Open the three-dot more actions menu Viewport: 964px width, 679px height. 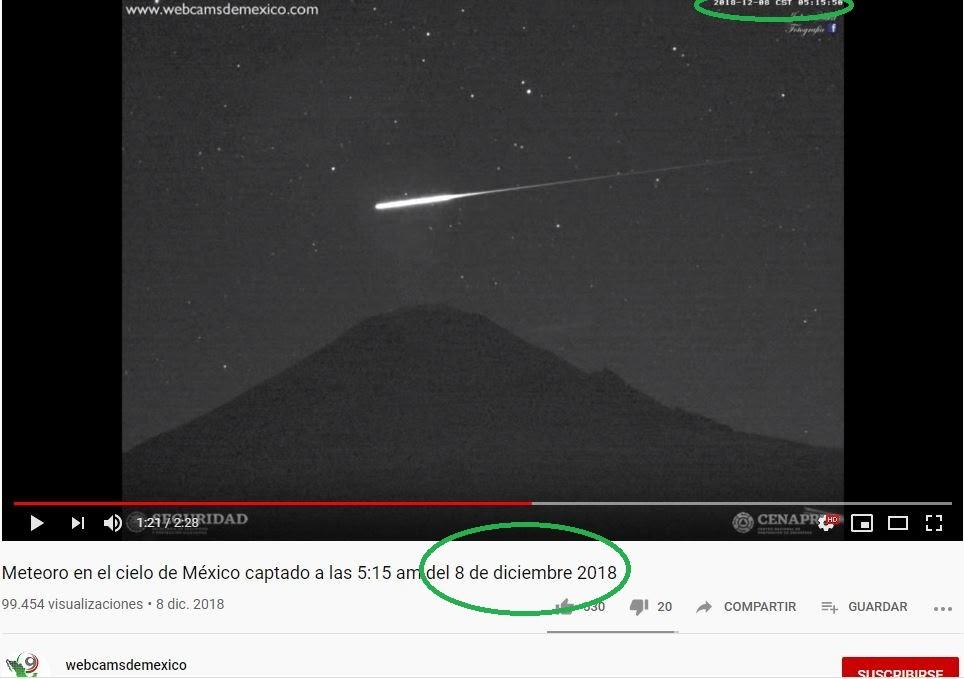pos(942,608)
